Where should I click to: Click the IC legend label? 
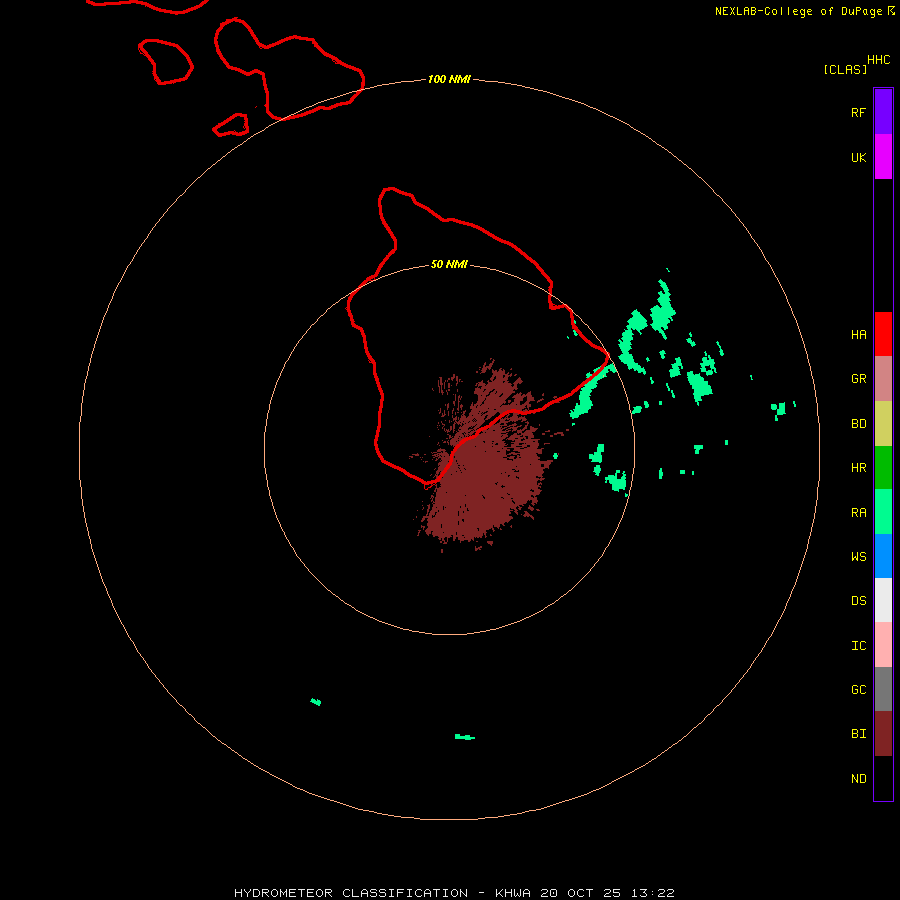(858, 646)
